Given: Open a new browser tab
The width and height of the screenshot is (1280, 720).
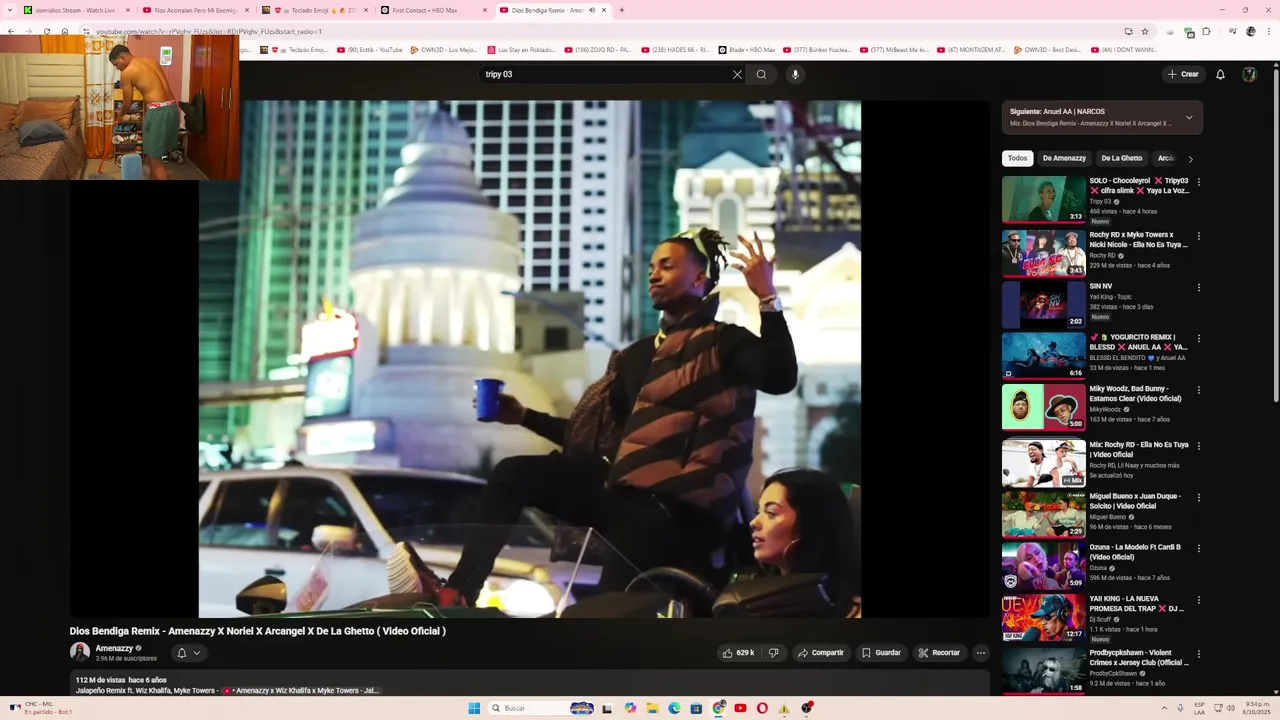Looking at the screenshot, I should (622, 10).
